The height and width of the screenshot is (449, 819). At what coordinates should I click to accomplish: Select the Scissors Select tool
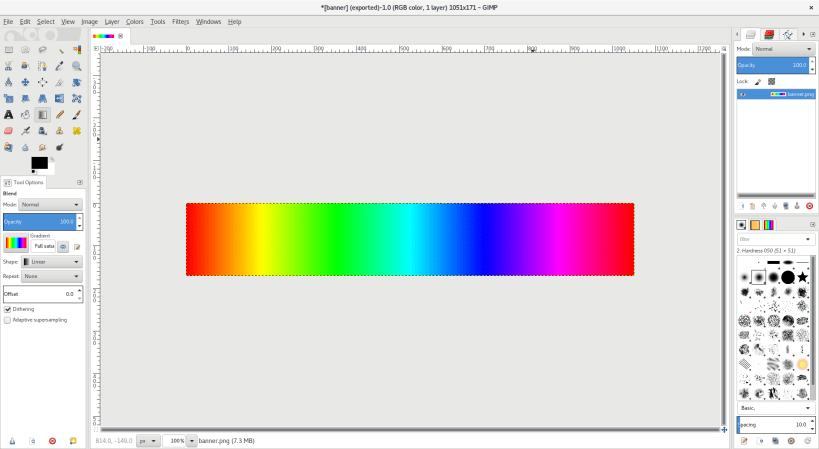(x=8, y=66)
